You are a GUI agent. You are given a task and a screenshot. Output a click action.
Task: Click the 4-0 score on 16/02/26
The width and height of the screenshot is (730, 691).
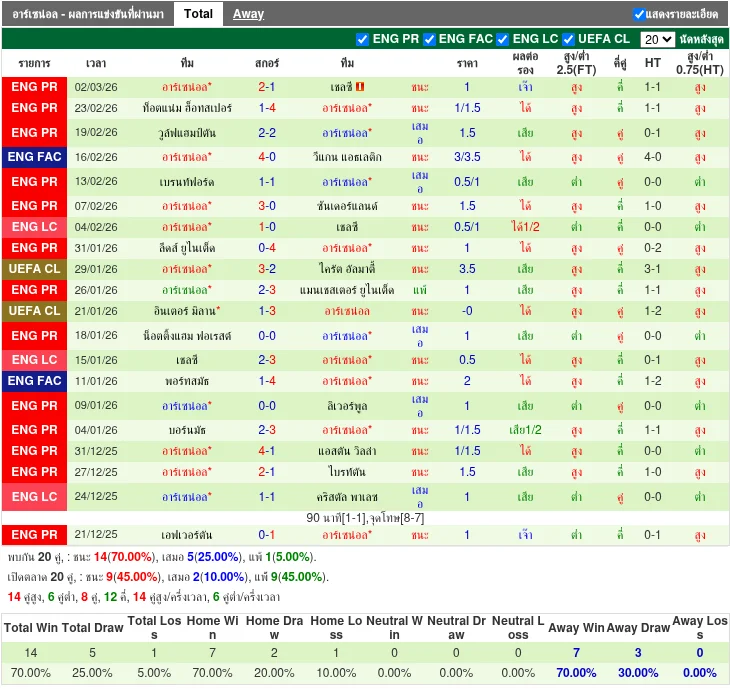[x=267, y=157]
